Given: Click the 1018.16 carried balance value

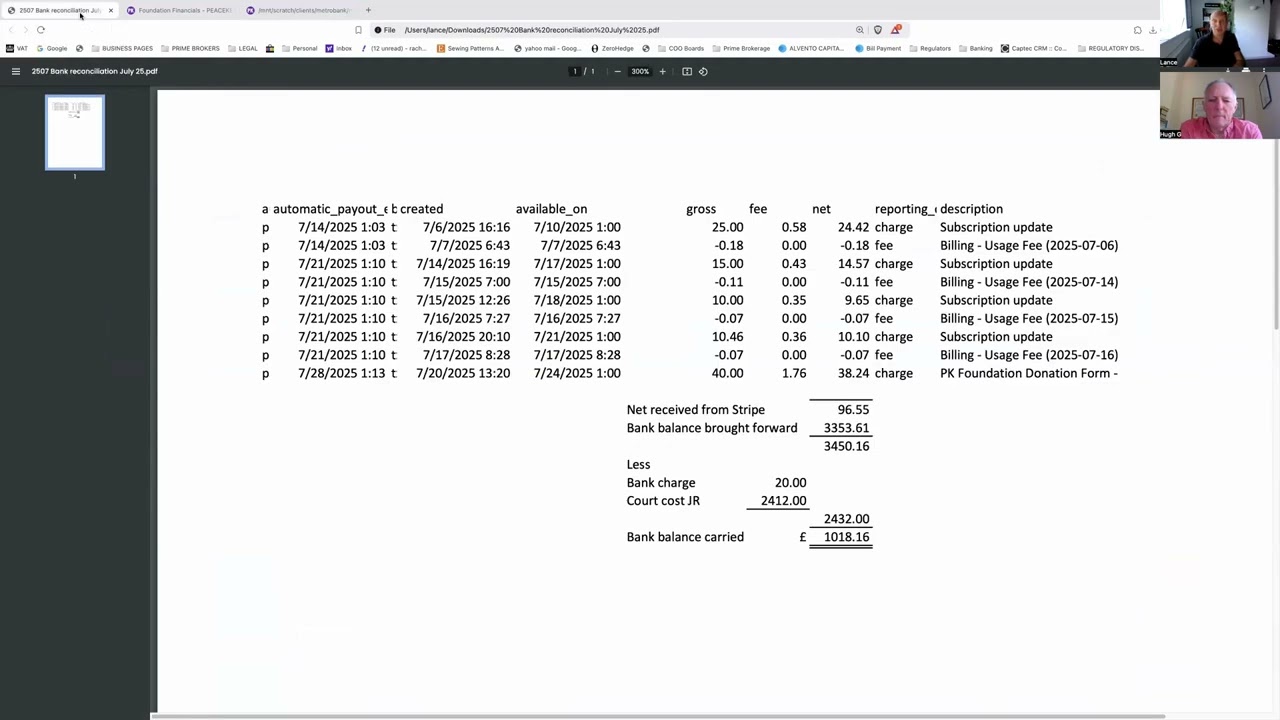Looking at the screenshot, I should [846, 537].
